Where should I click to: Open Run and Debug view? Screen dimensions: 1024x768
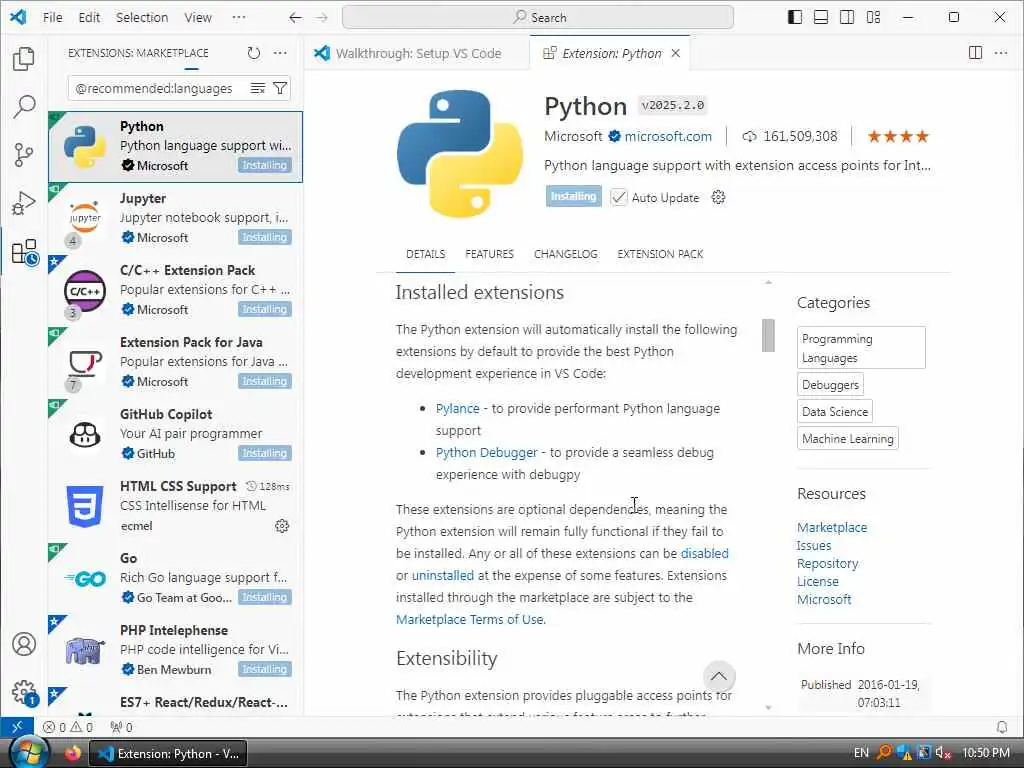[x=24, y=203]
